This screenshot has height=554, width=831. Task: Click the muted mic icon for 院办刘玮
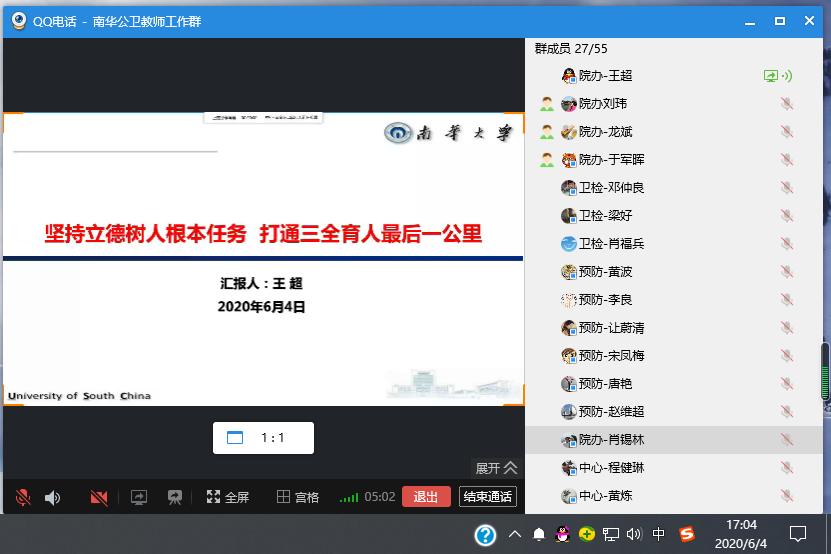pyautogui.click(x=787, y=104)
